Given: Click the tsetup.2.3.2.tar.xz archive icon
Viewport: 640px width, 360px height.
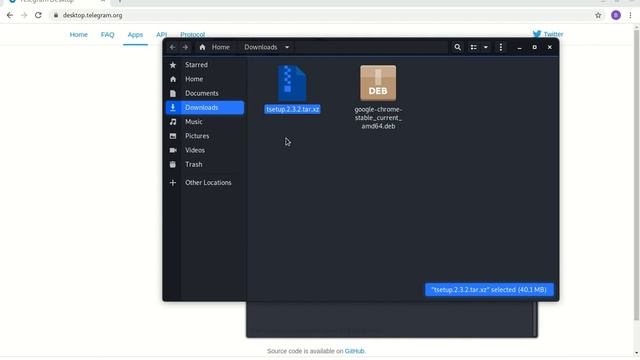Looking at the screenshot, I should (x=292, y=83).
